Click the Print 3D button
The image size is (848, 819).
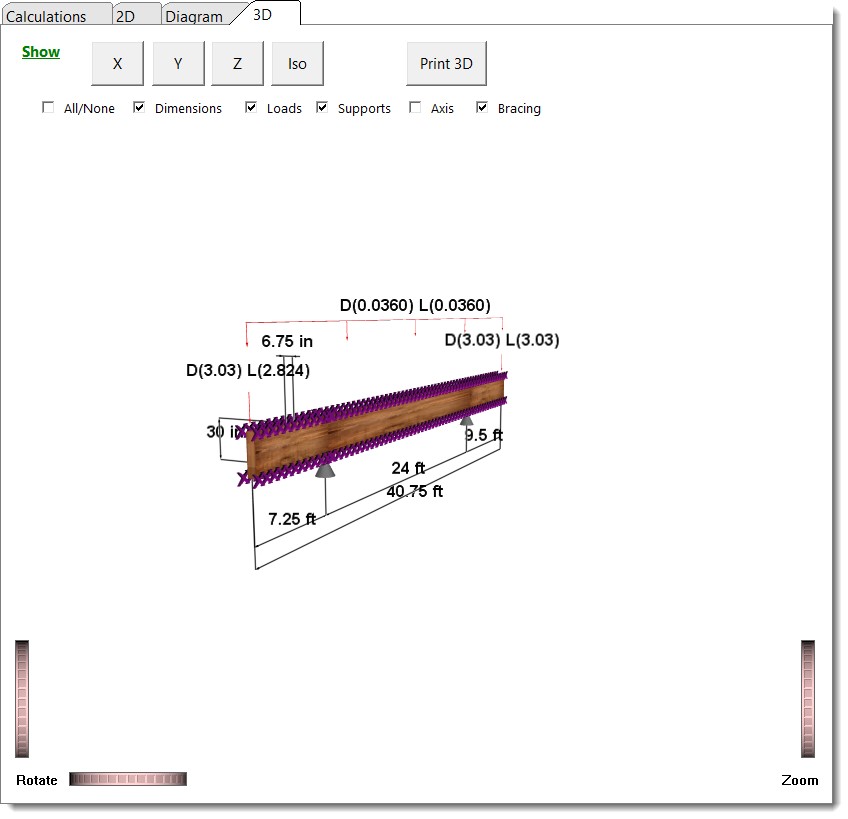tap(446, 64)
